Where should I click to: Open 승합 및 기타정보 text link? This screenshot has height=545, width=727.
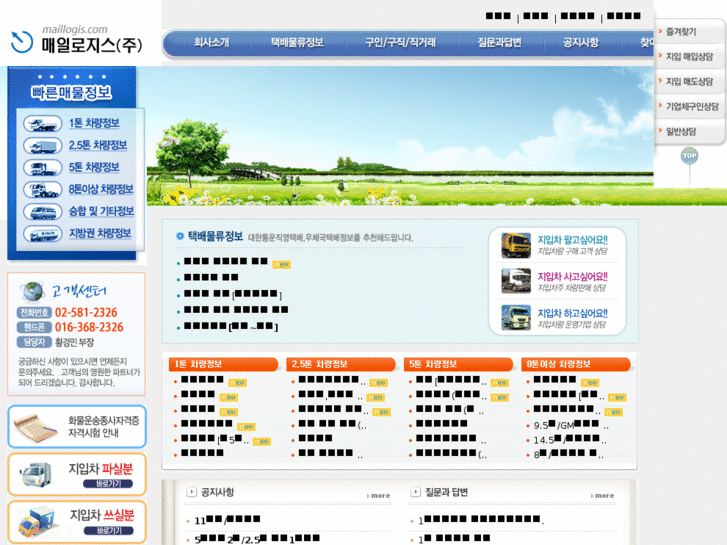click(x=101, y=212)
